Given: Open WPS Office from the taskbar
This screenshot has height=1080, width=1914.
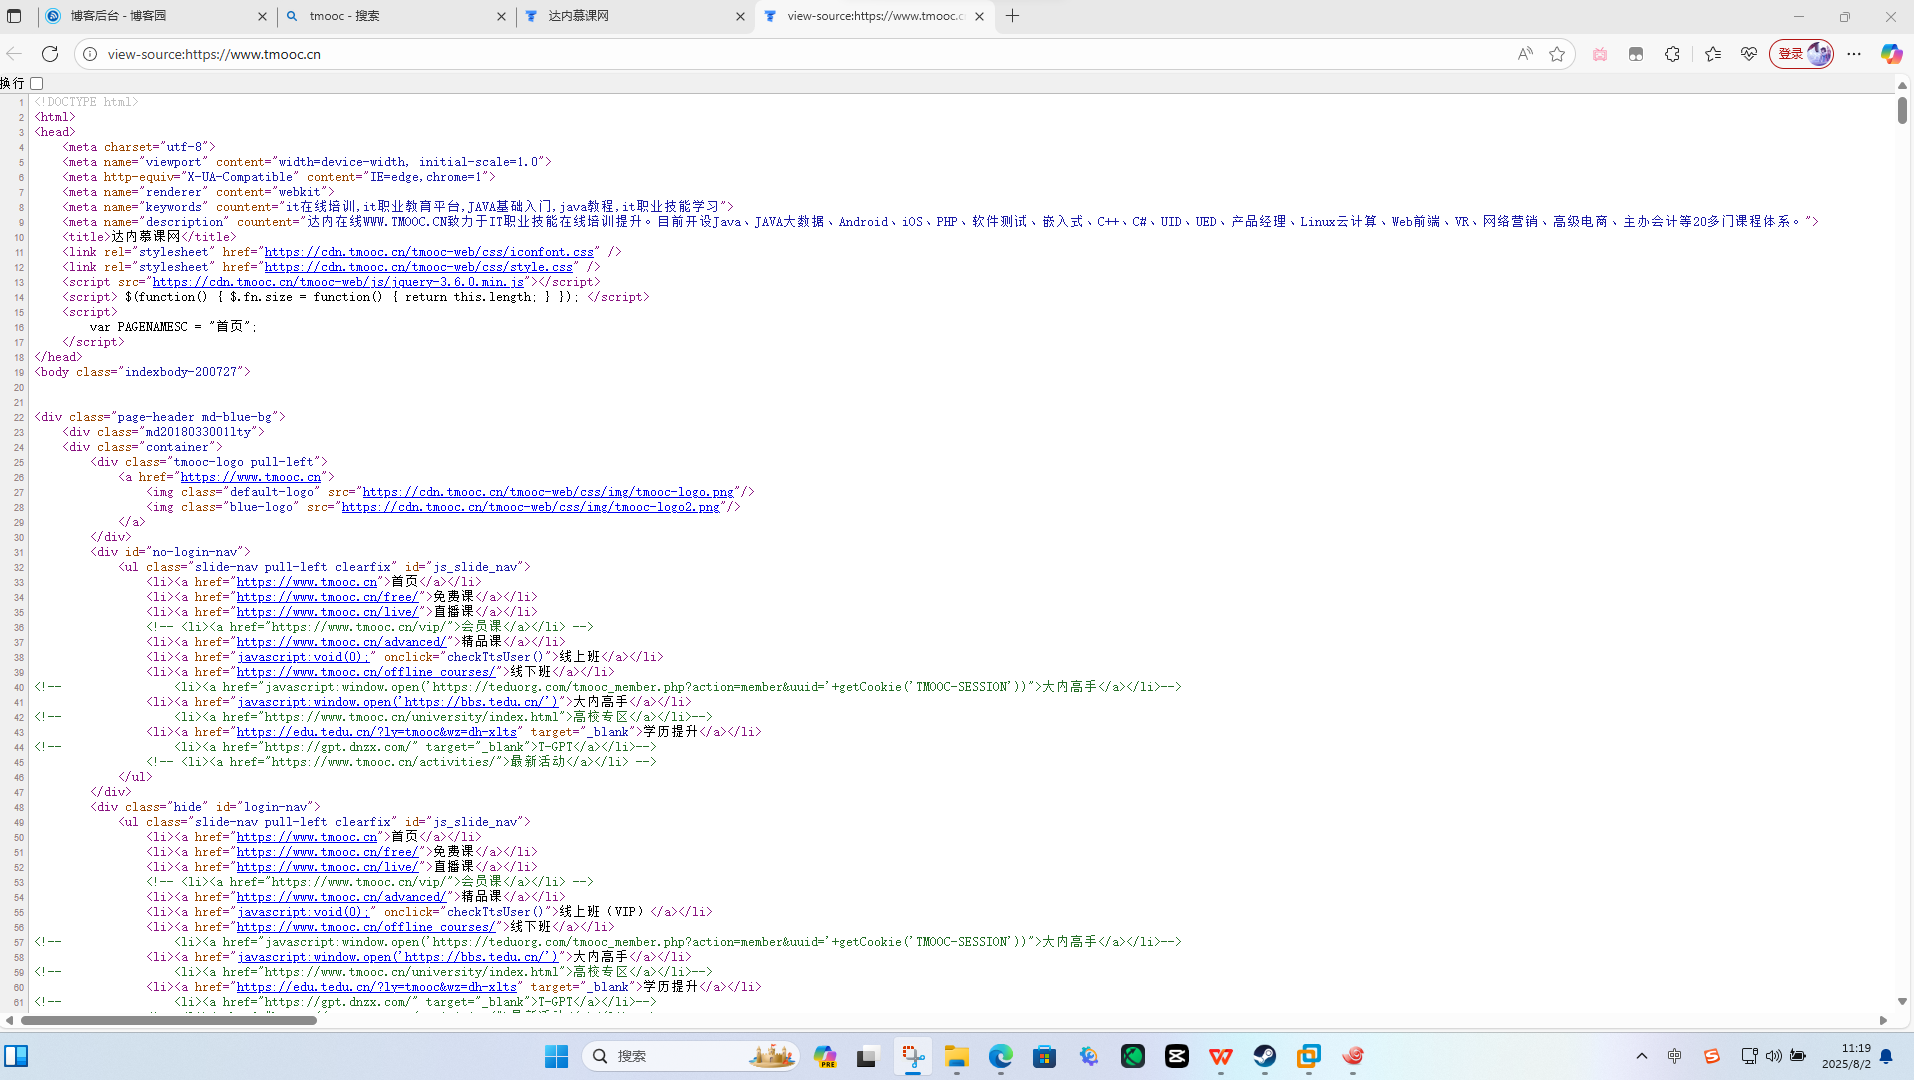Looking at the screenshot, I should [1221, 1056].
